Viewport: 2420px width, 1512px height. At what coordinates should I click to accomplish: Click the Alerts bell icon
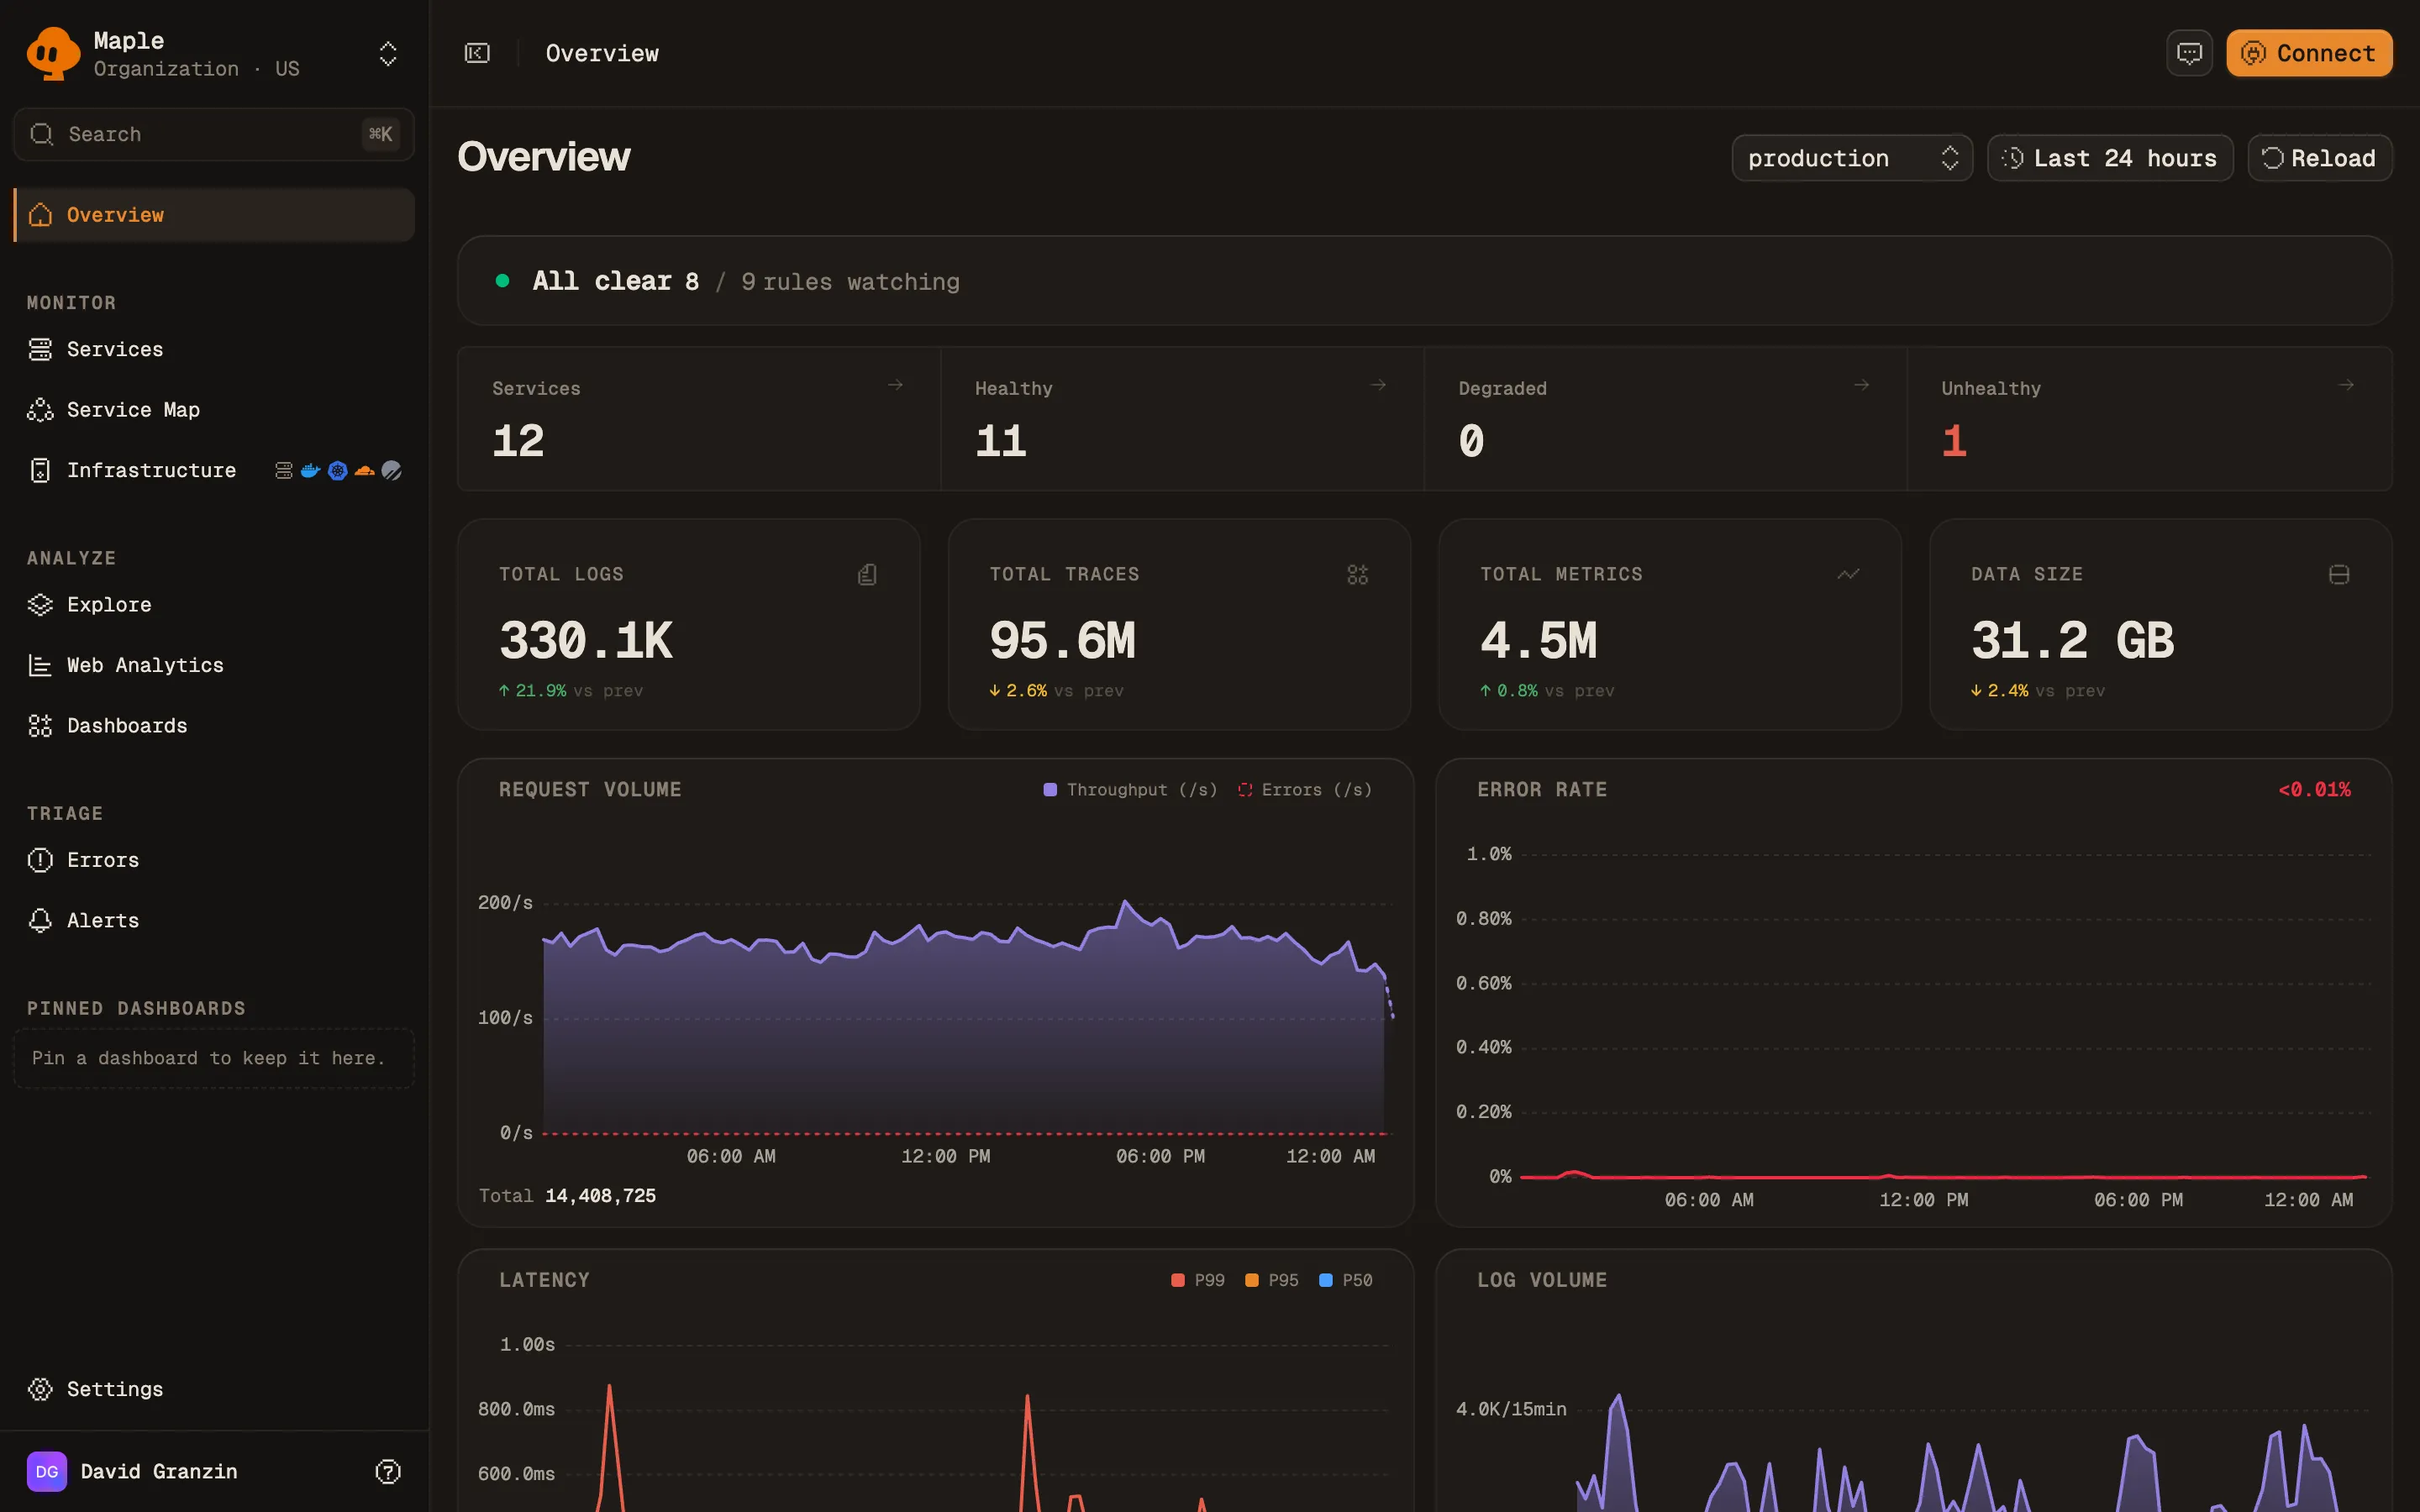(40, 921)
